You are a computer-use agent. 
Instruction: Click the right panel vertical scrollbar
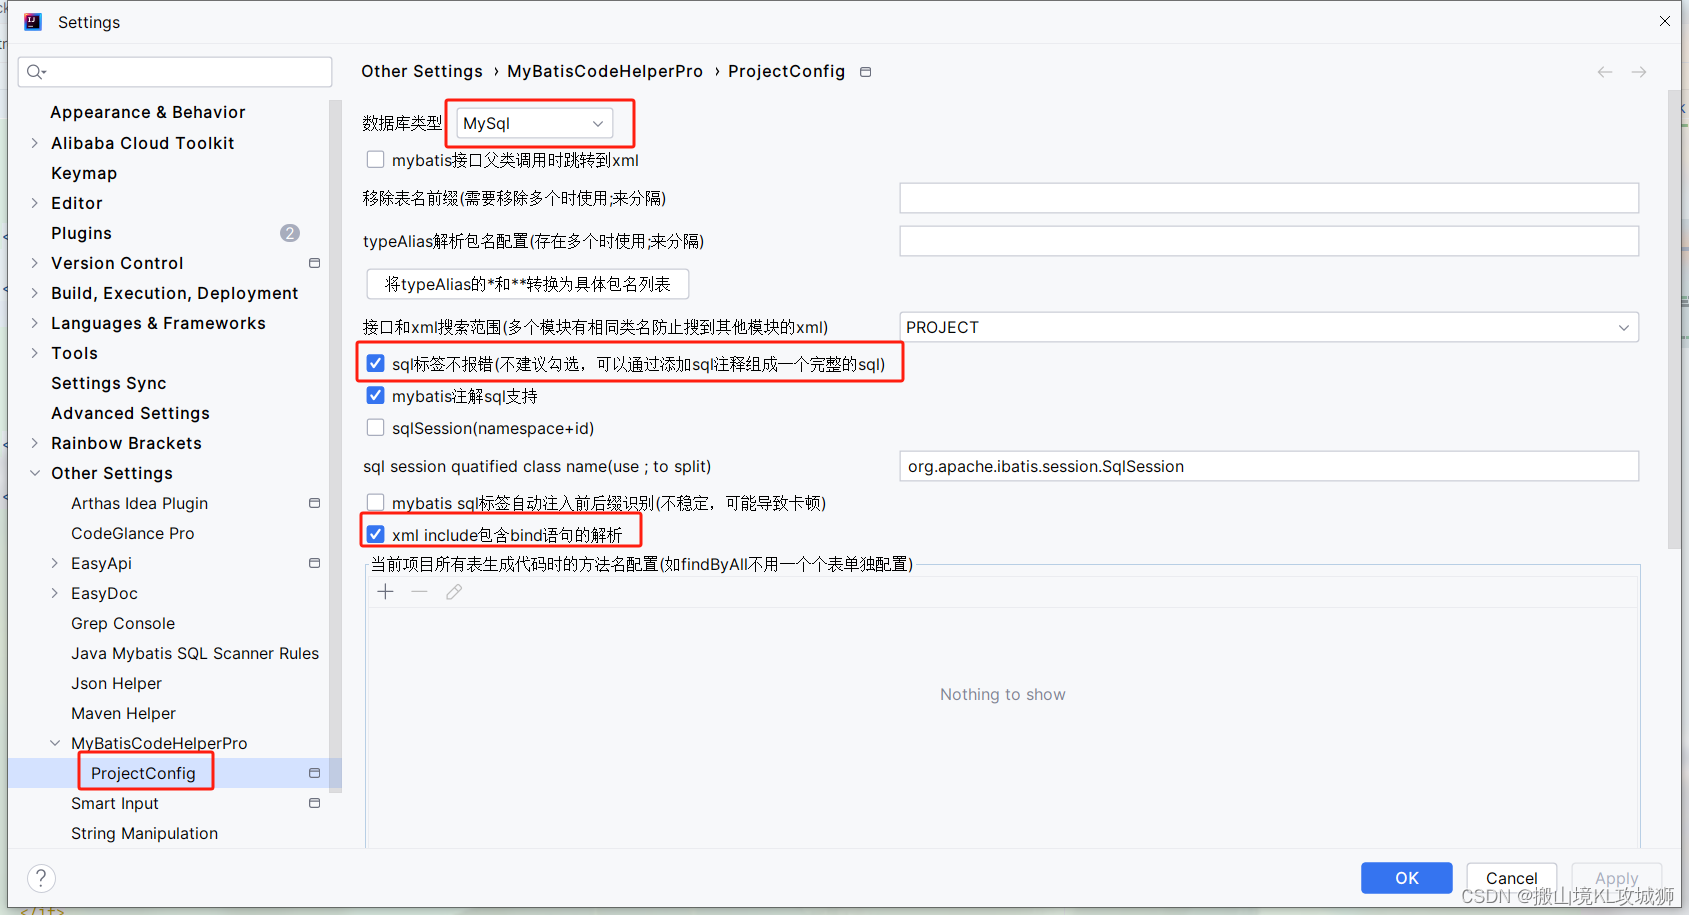coord(1674,320)
